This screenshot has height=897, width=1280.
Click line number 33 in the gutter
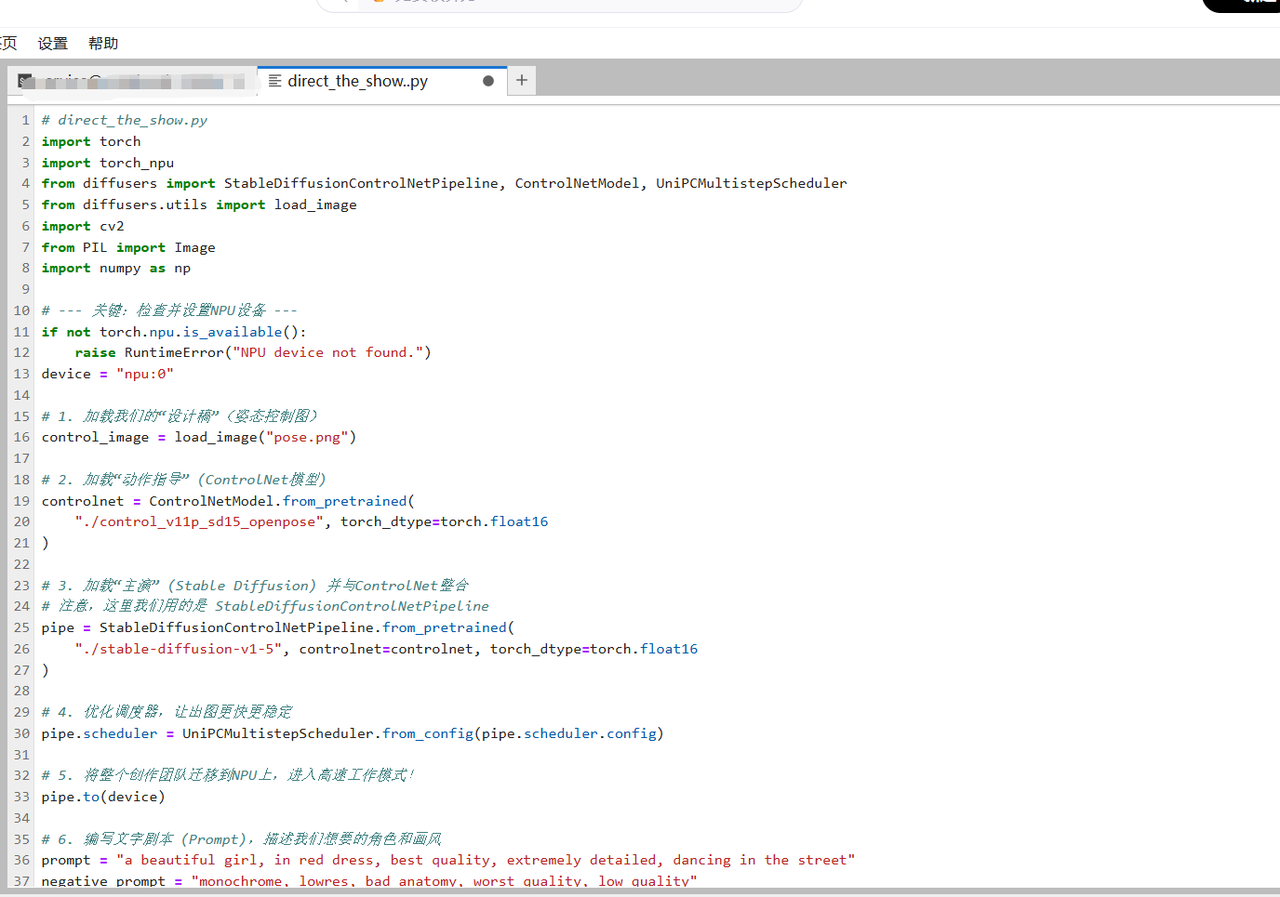pyautogui.click(x=22, y=797)
